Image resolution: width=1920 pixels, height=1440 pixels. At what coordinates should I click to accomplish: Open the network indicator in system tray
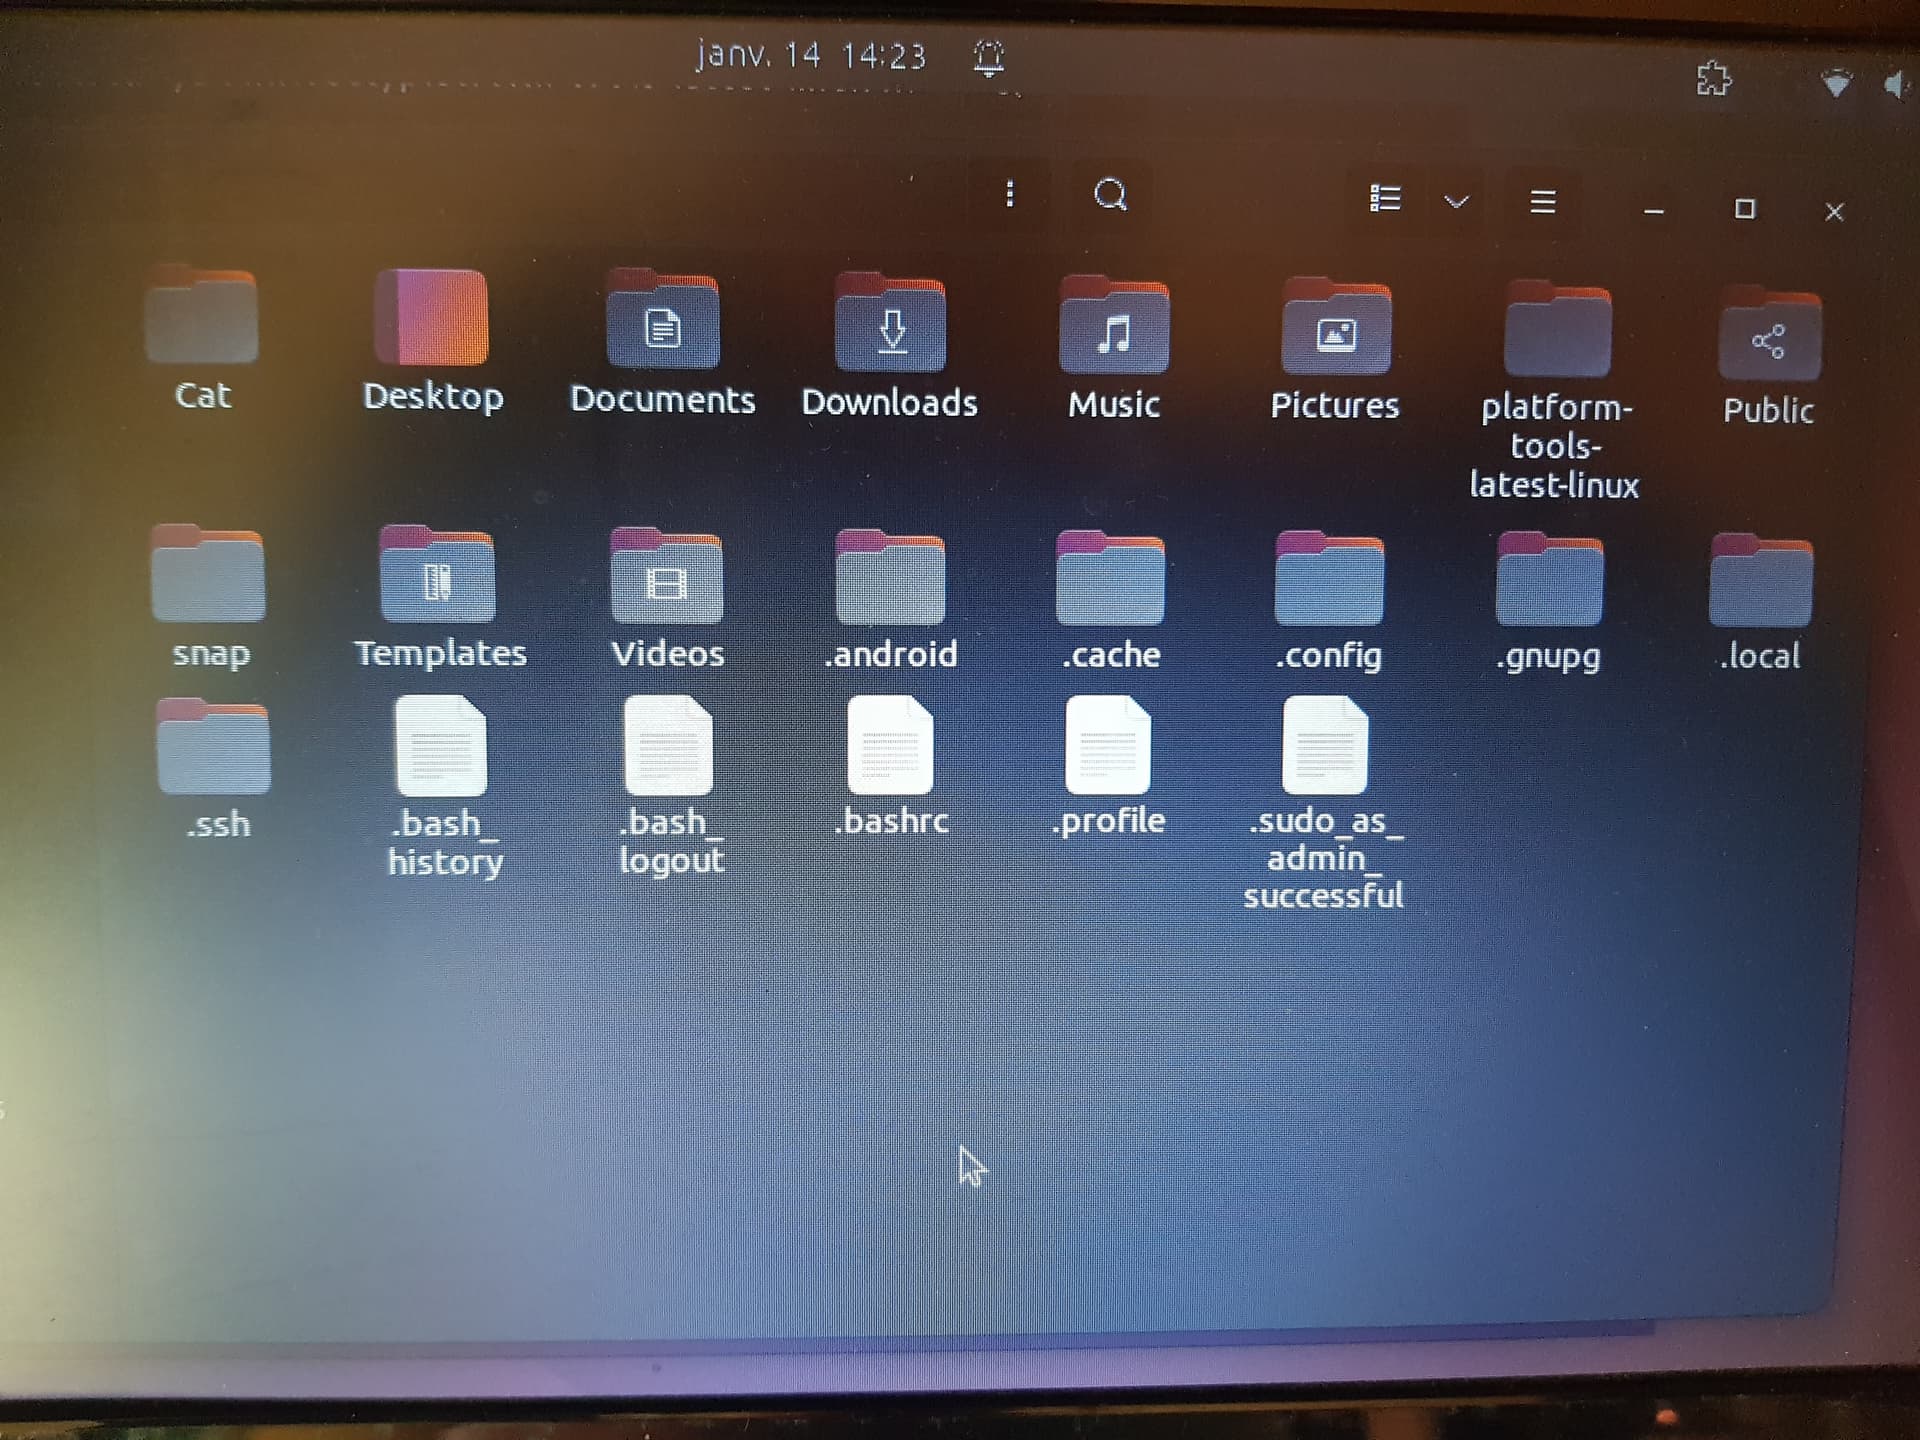pos(1836,83)
